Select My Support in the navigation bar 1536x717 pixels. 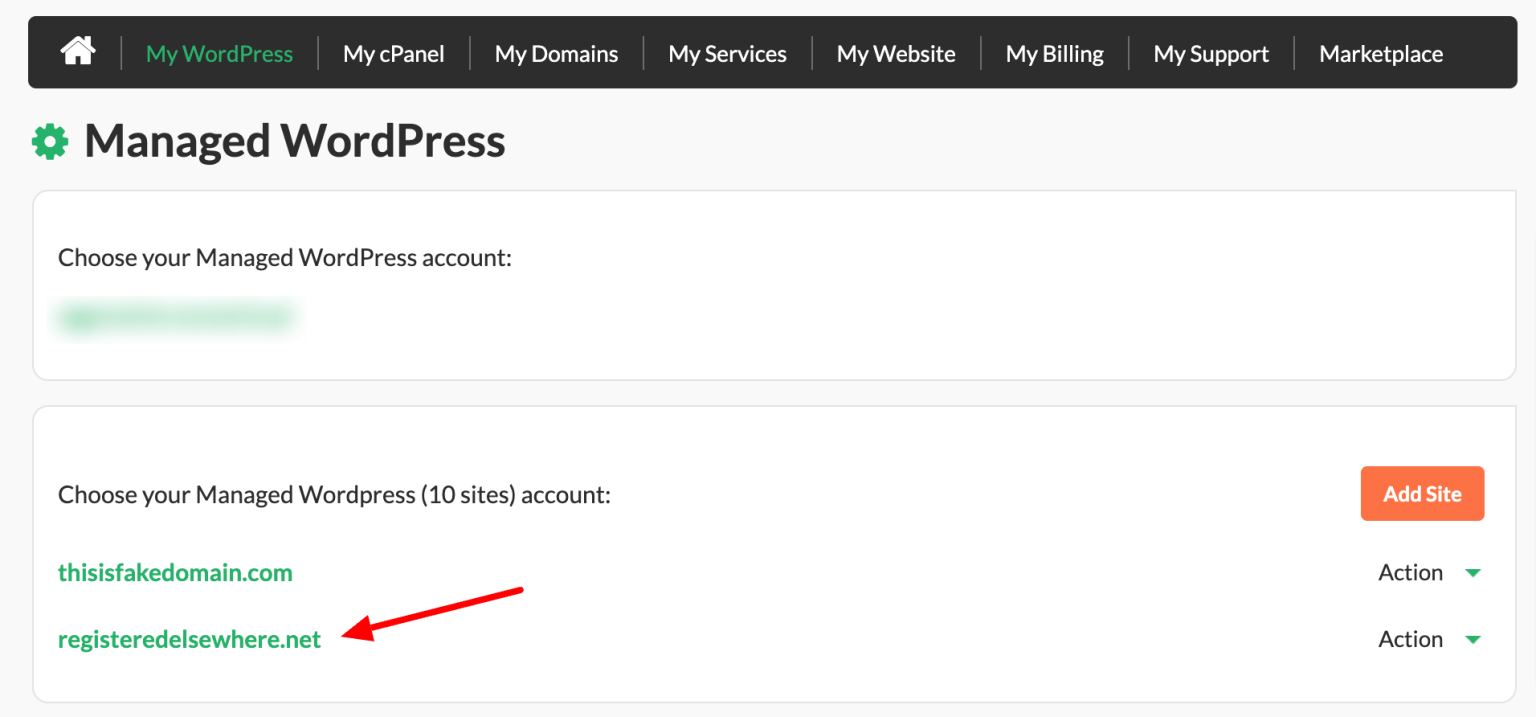point(1211,53)
